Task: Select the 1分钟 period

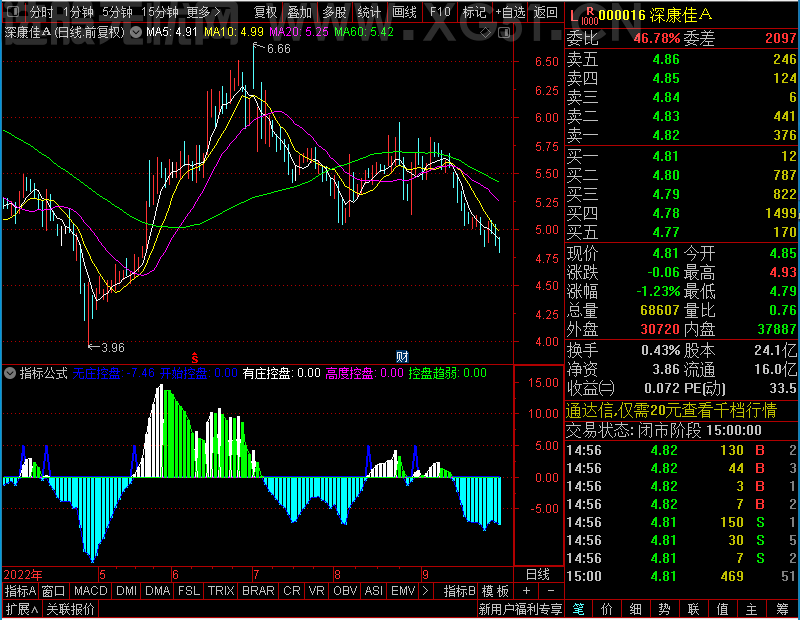Action: point(79,12)
